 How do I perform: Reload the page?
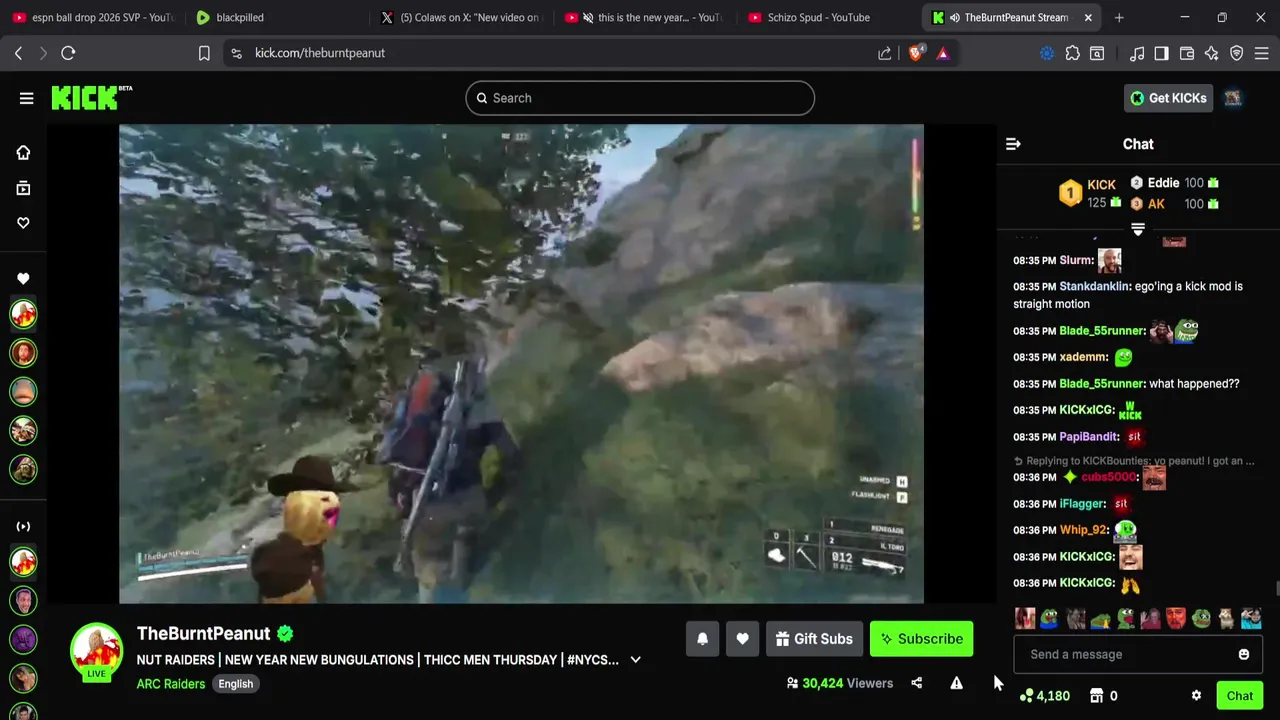[x=68, y=53]
